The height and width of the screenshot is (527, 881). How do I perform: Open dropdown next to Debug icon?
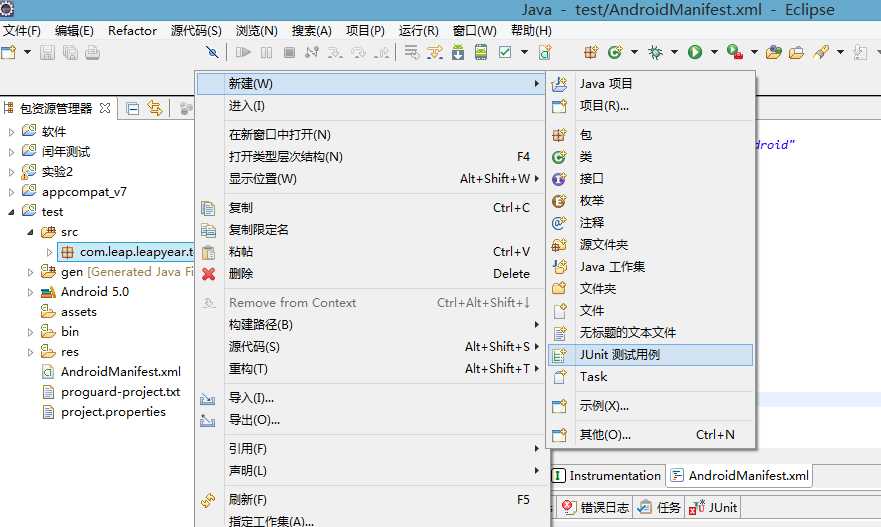pyautogui.click(x=674, y=53)
